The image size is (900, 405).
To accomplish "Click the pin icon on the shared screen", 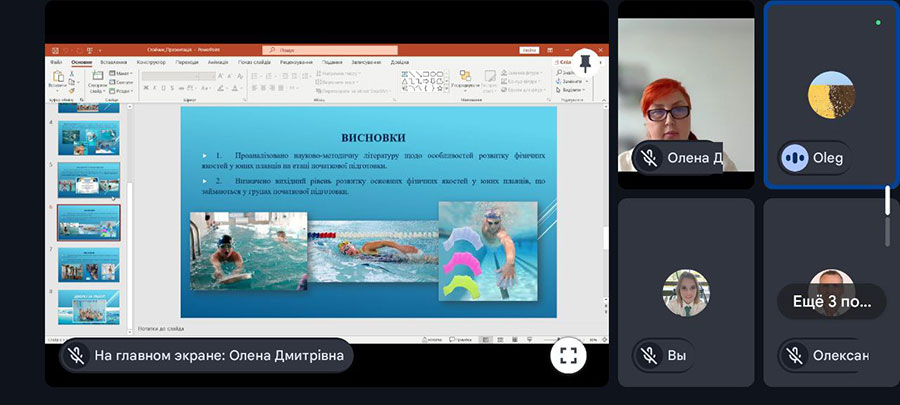I will (x=585, y=64).
